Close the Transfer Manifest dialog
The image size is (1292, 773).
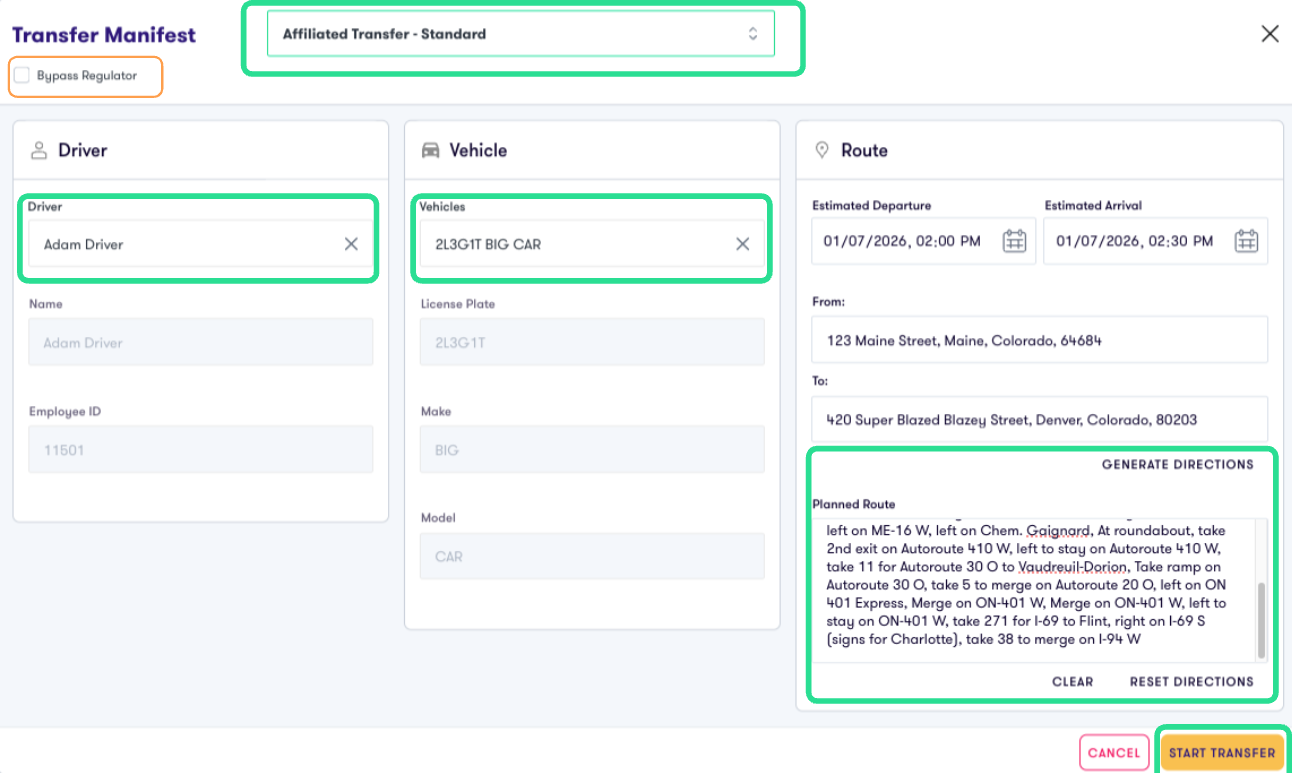point(1270,34)
